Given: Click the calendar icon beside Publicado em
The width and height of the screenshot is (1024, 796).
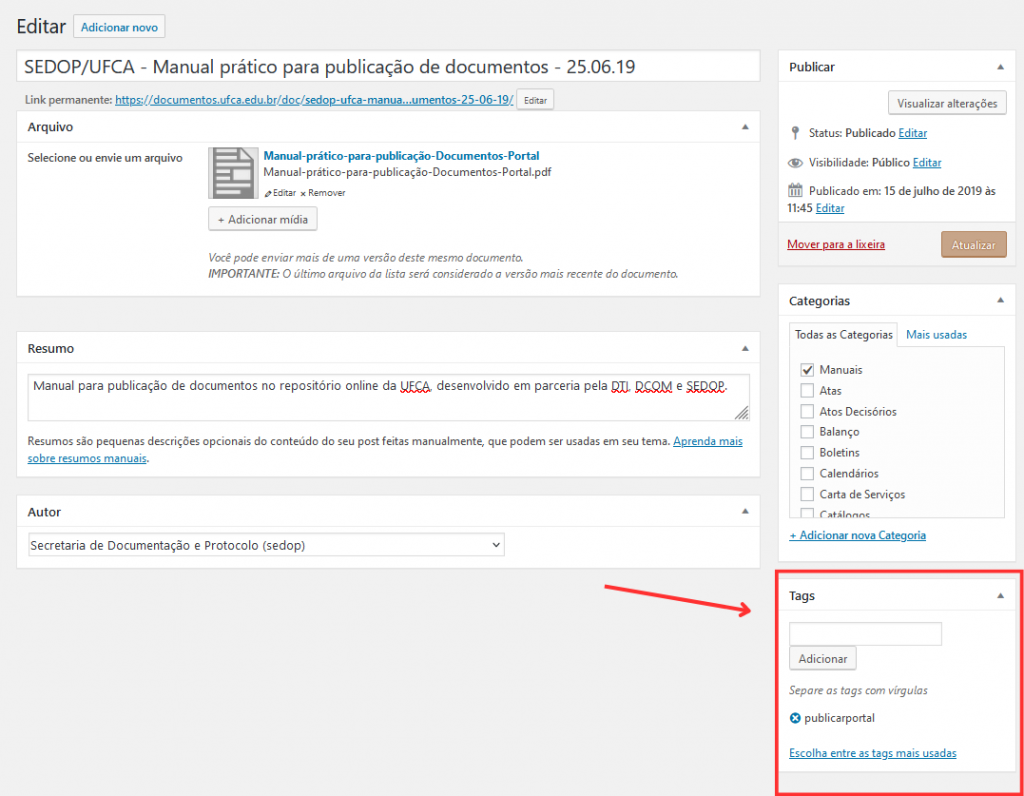Looking at the screenshot, I should pyautogui.click(x=795, y=191).
